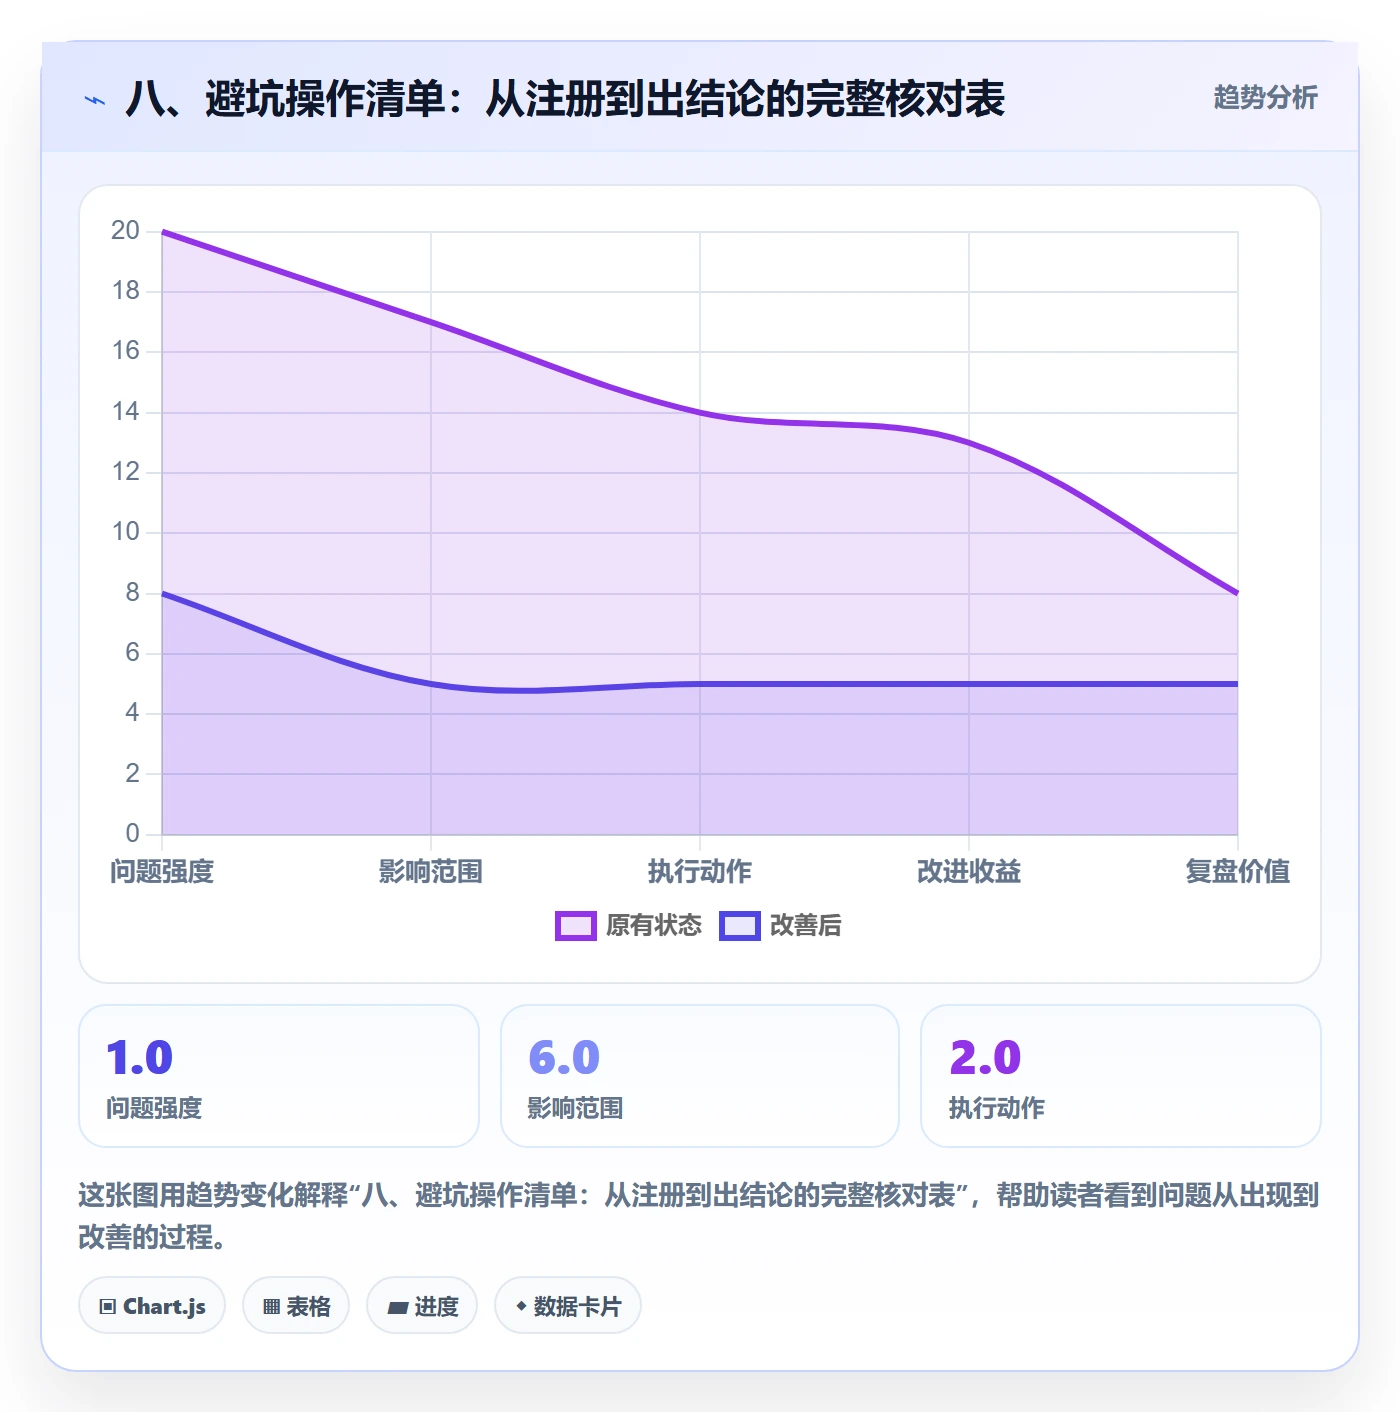The height and width of the screenshot is (1412, 1400).
Task: Toggle the 改善后 legend swatch
Action: 740,926
